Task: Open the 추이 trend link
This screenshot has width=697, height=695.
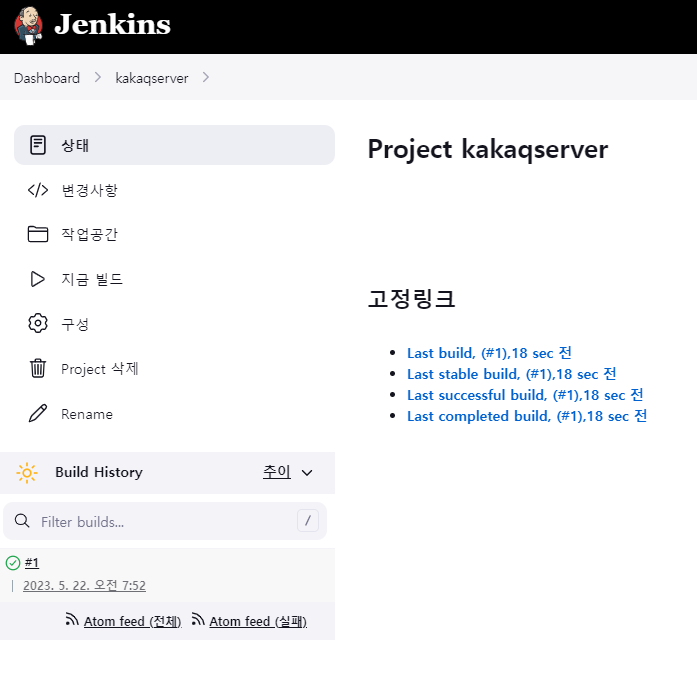Action: tap(276, 471)
